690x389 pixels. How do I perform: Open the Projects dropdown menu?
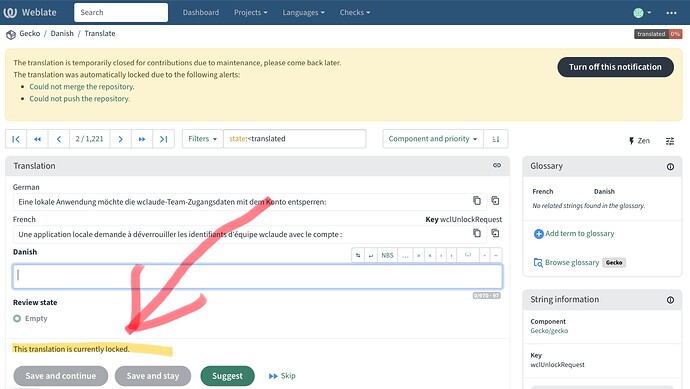pos(250,12)
